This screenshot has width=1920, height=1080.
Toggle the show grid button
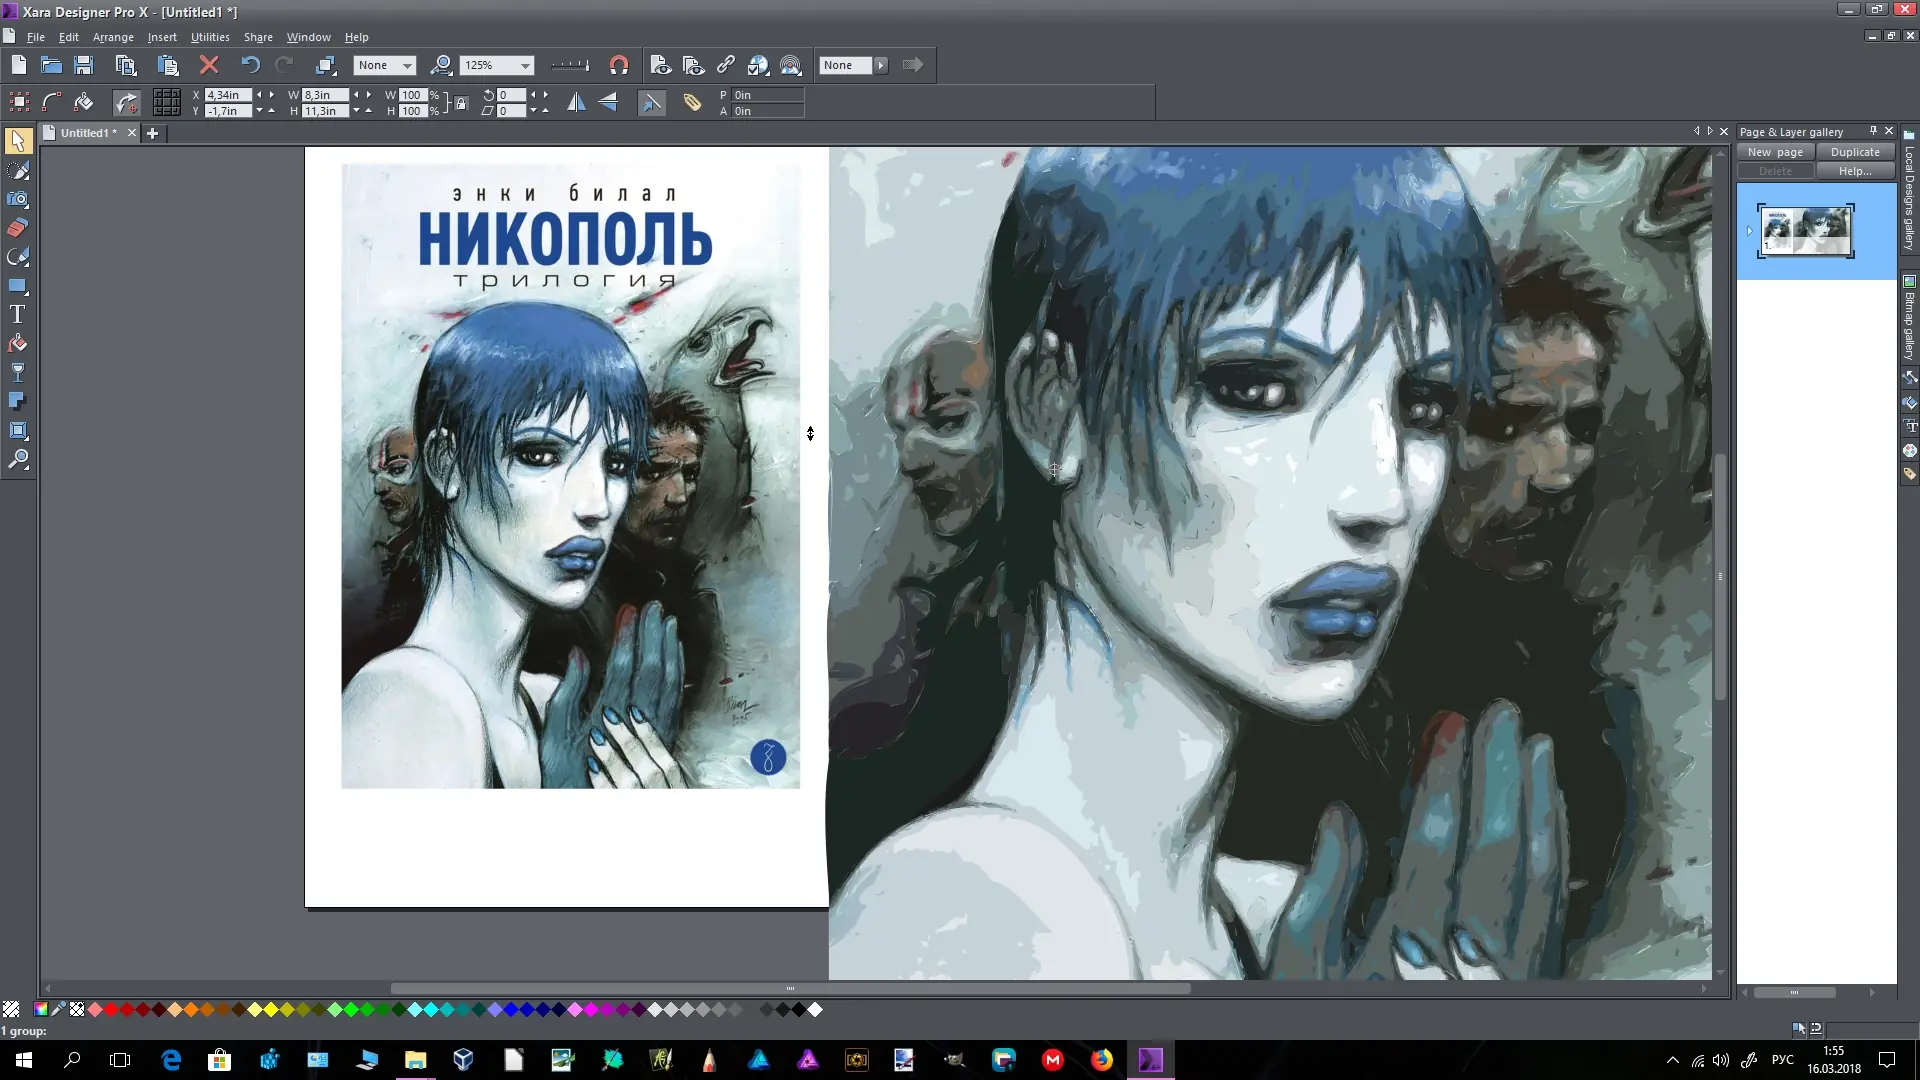click(x=167, y=102)
